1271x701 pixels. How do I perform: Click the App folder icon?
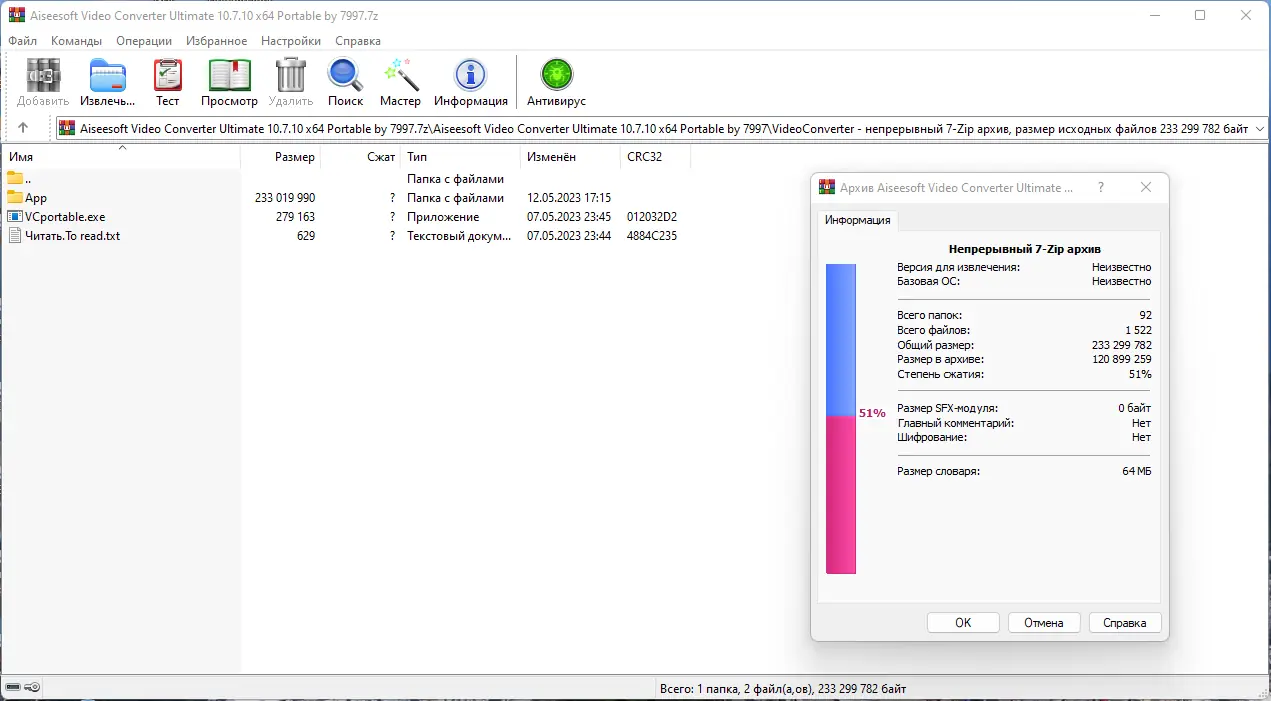click(15, 197)
